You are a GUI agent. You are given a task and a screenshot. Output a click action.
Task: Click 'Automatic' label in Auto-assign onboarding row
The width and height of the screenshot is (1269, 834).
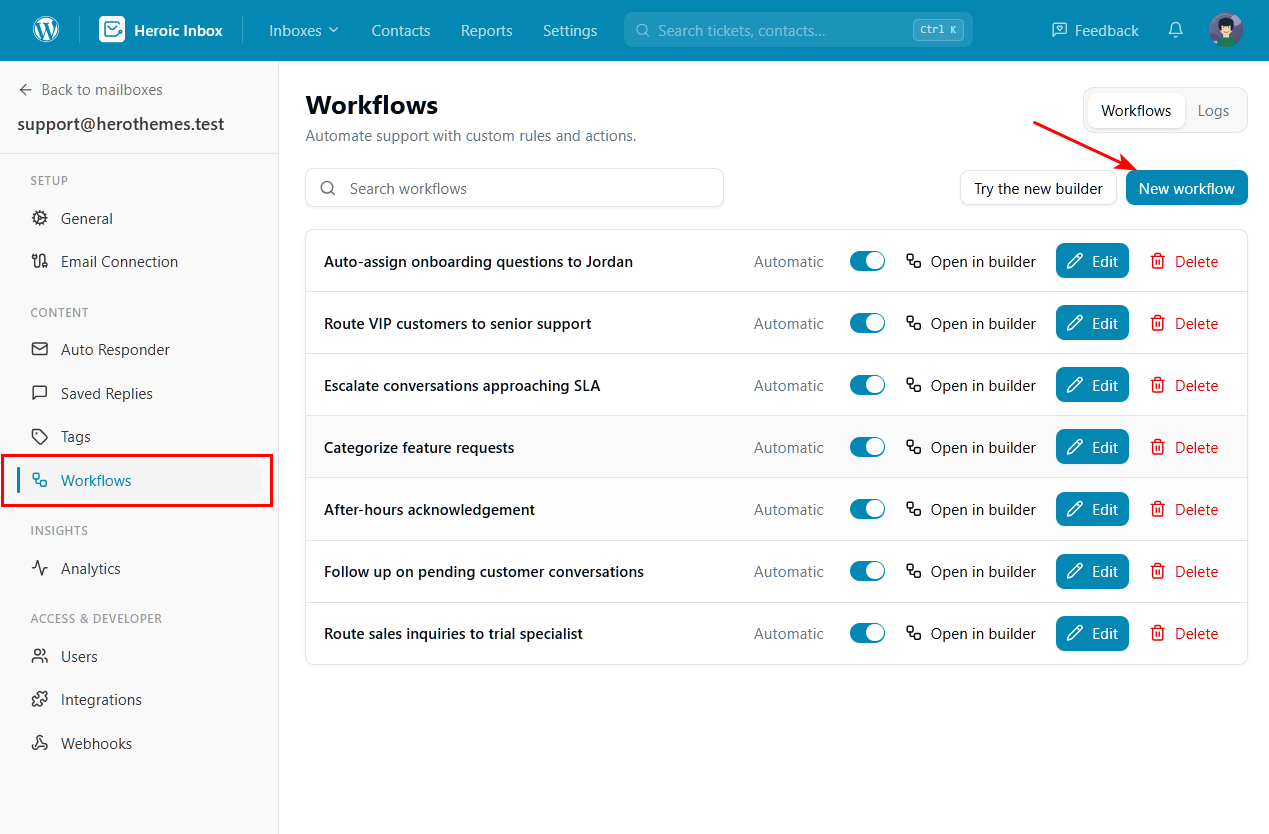789,262
